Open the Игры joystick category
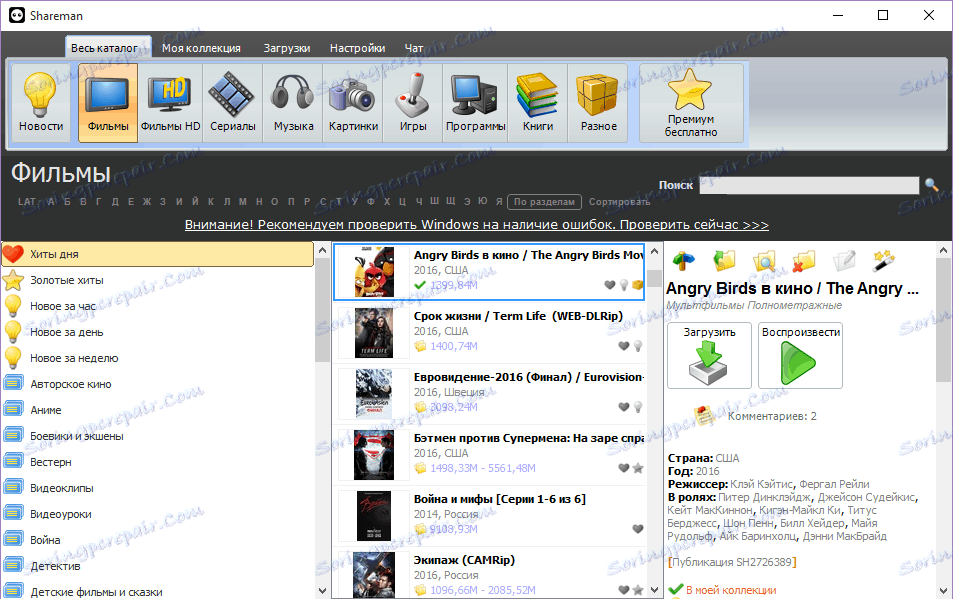 tap(413, 103)
